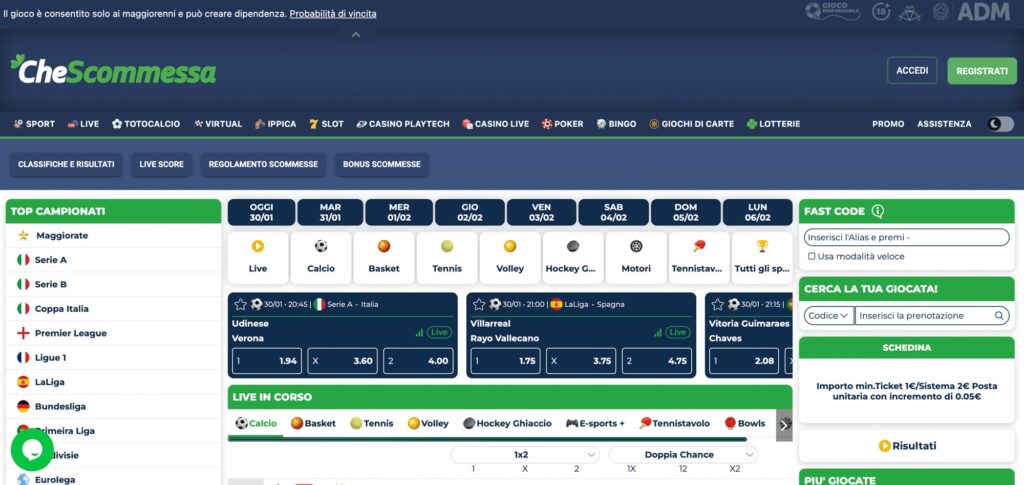Select the Tennis sport tile
The width and height of the screenshot is (1024, 485).
point(447,258)
